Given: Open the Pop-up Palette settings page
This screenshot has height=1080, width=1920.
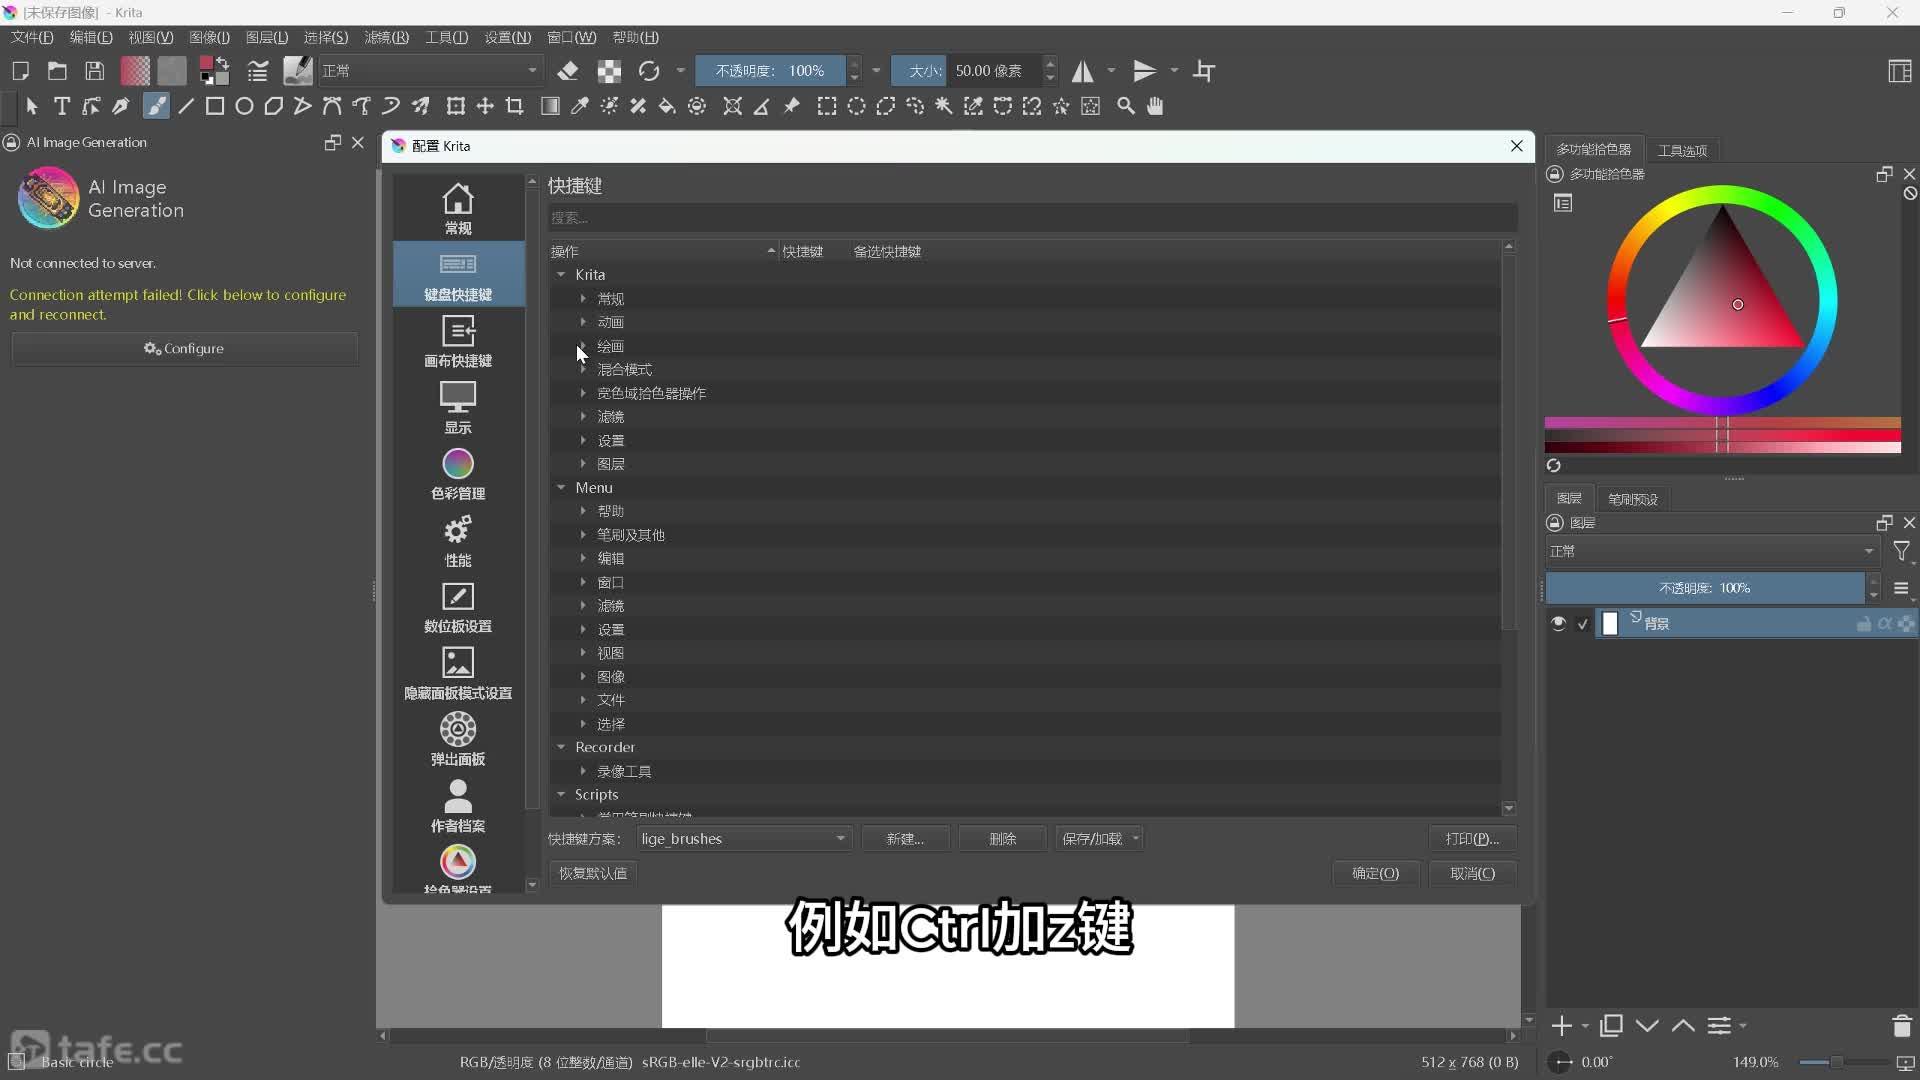Looking at the screenshot, I should [x=458, y=740].
